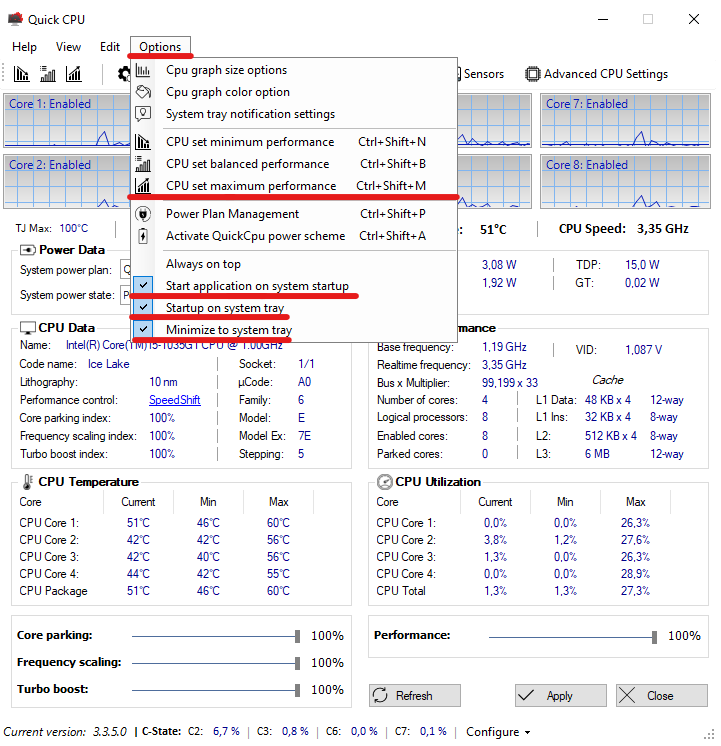The width and height of the screenshot is (721, 746).
Task: Click the Cpu graph size options icon
Action: click(x=143, y=70)
